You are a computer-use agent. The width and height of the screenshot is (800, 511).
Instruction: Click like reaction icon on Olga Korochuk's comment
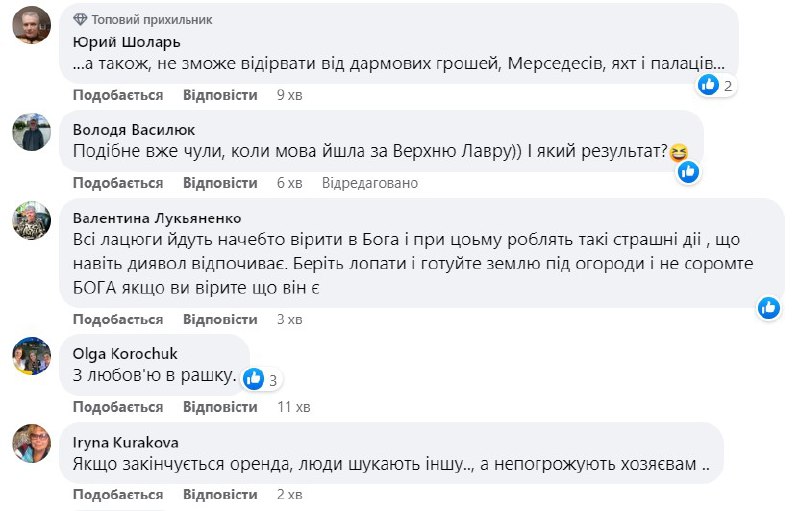pos(254,378)
